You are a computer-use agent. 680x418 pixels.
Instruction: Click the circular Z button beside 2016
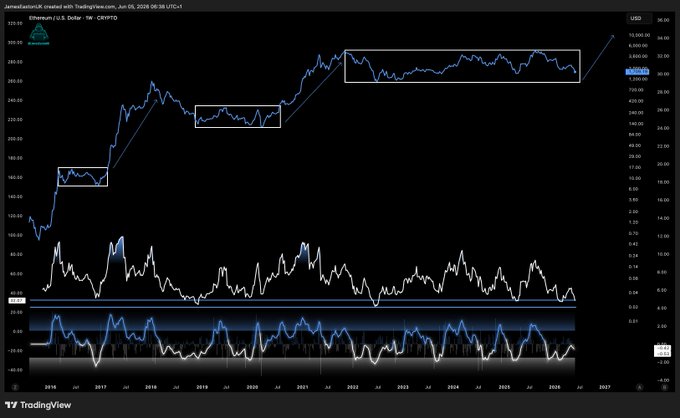[15, 387]
